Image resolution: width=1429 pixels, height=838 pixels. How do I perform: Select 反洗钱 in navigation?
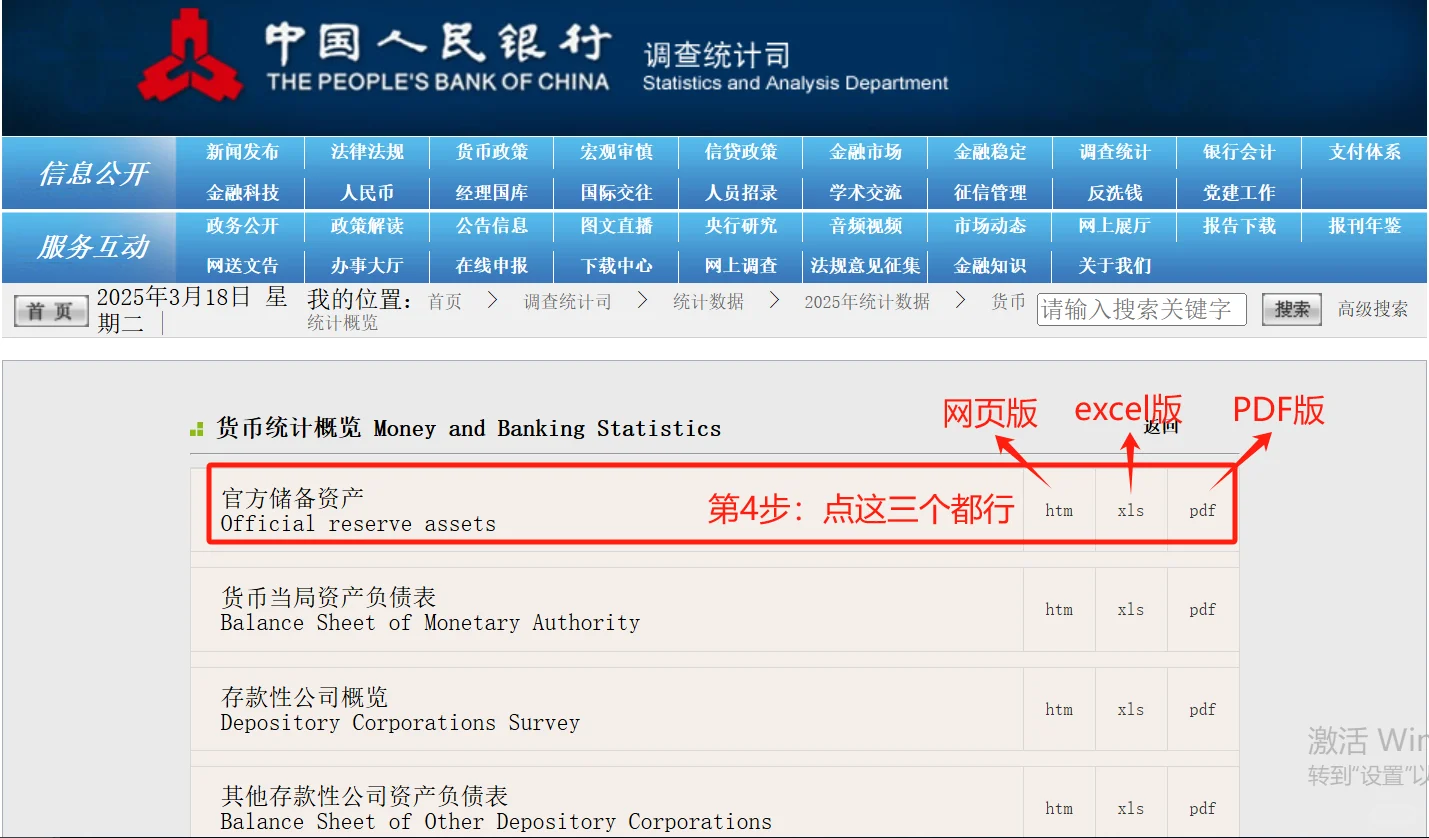1115,192
